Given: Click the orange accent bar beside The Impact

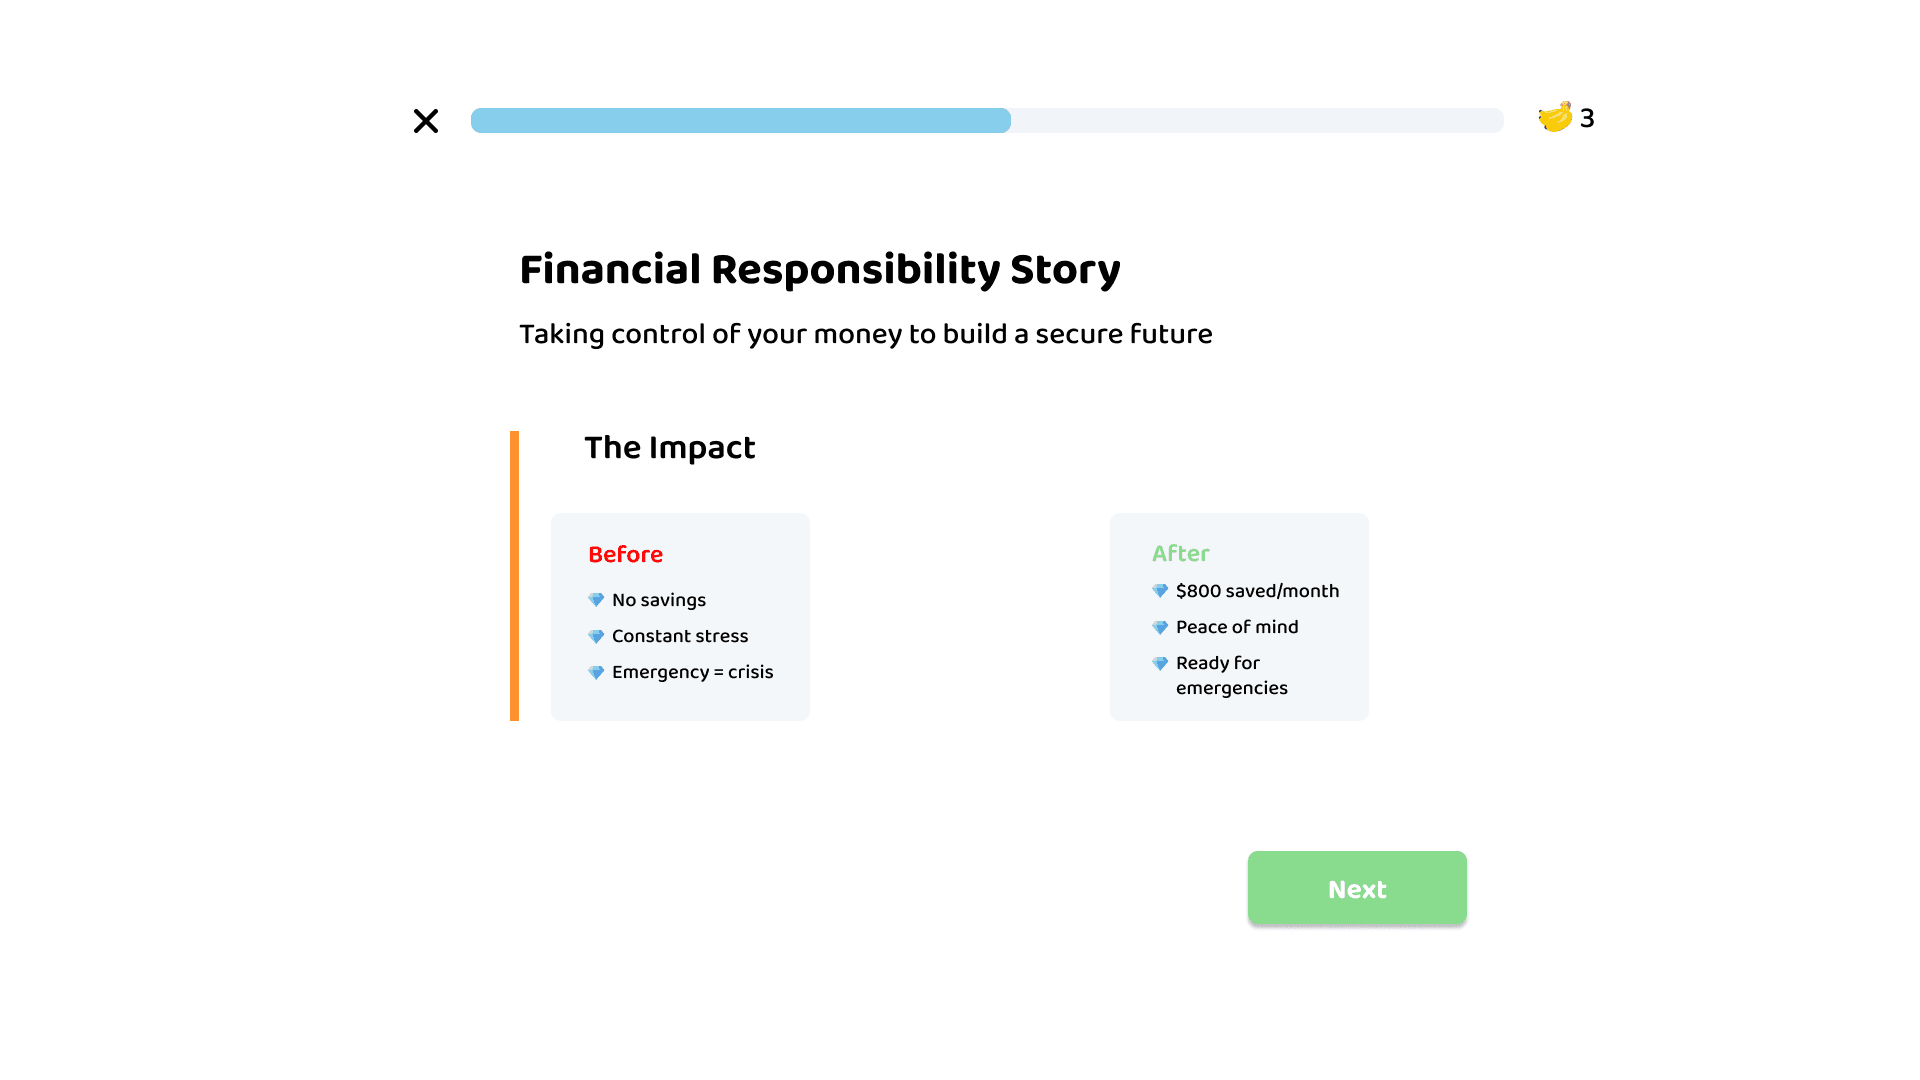Looking at the screenshot, I should pos(514,575).
